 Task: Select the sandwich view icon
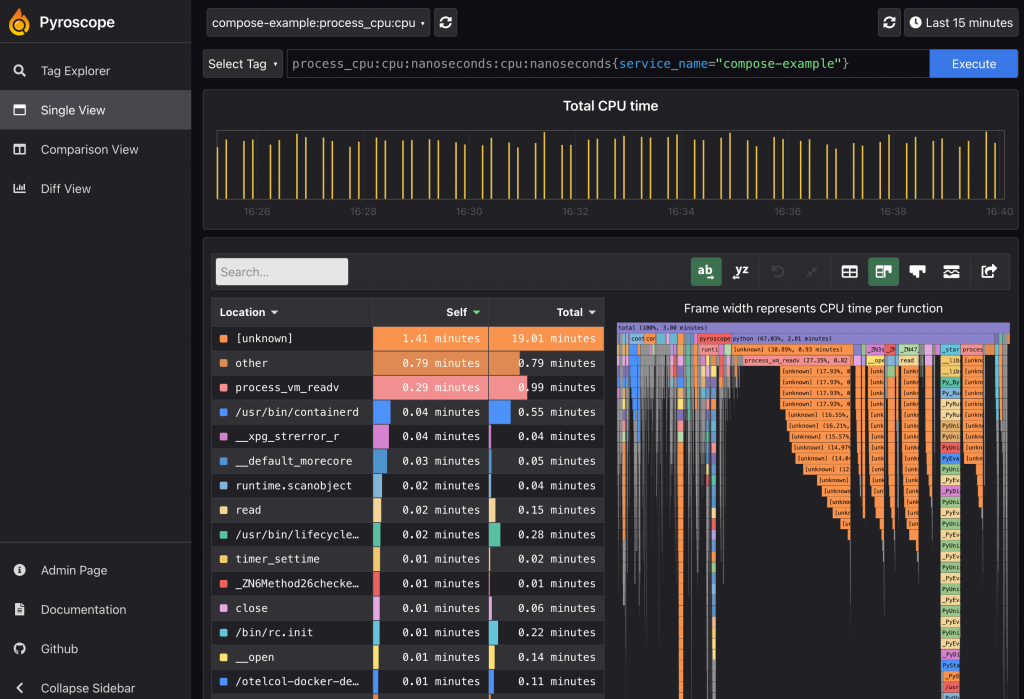point(952,272)
